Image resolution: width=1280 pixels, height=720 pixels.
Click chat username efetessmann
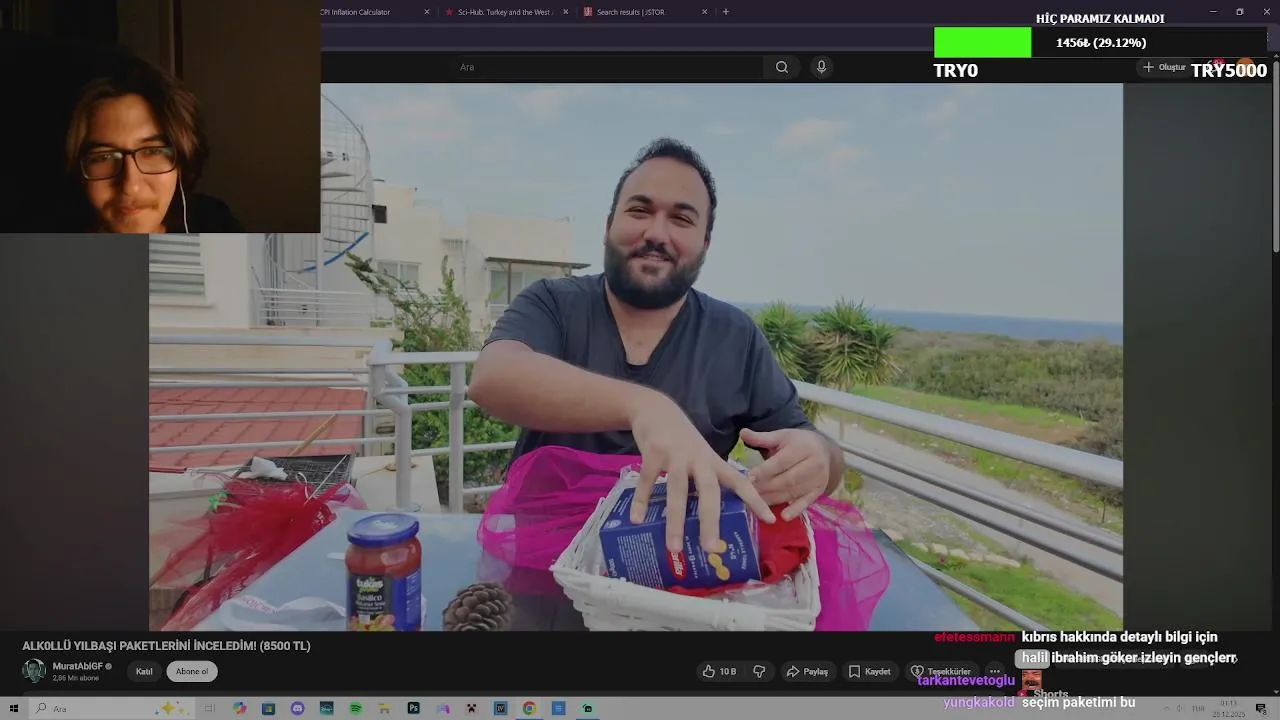974,637
